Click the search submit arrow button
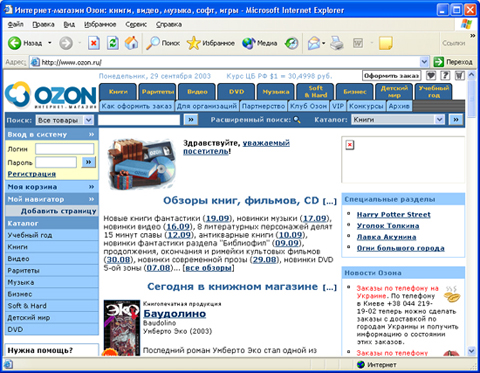This screenshot has height=373, width=480. pos(191,120)
